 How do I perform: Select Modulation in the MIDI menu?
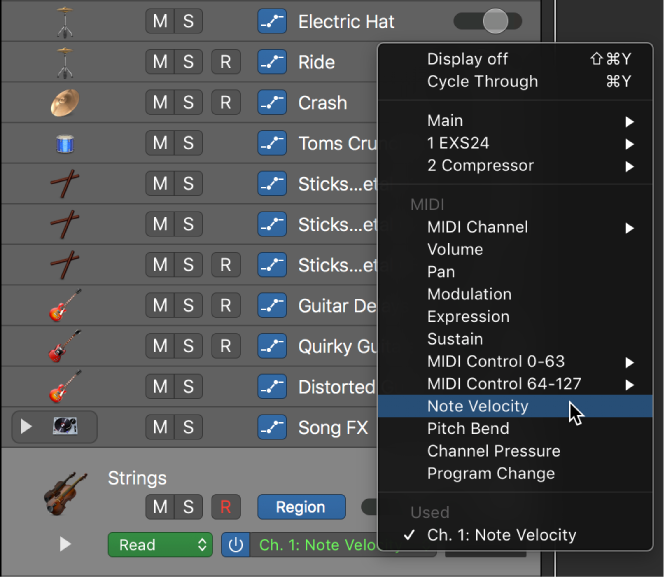[x=515, y=295]
